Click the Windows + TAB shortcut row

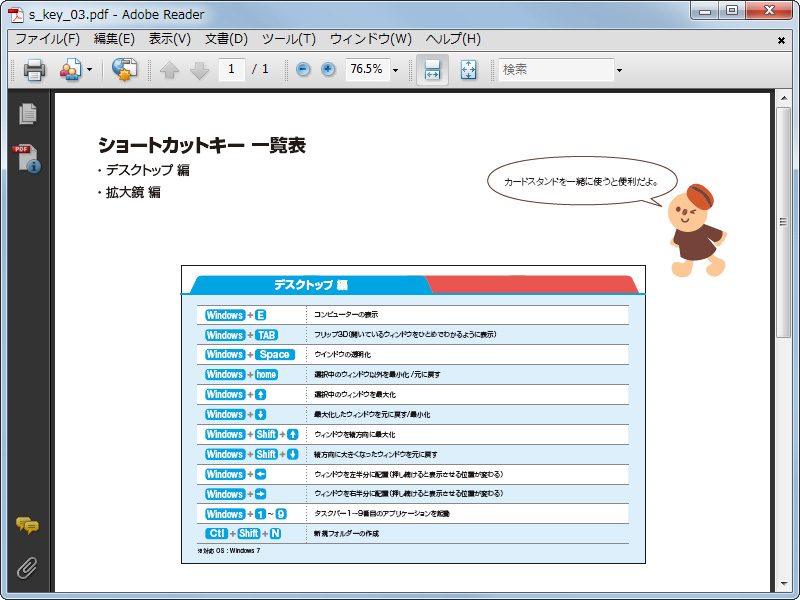[413, 335]
